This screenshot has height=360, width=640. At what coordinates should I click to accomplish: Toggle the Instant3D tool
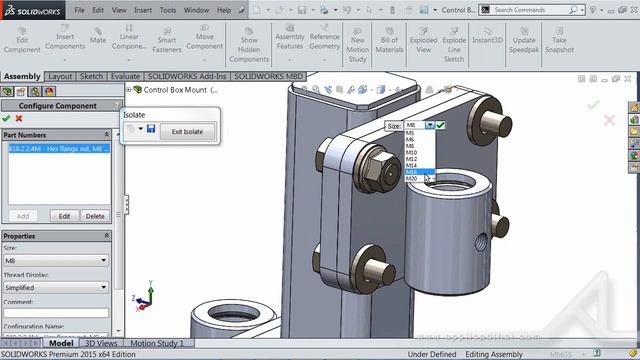(487, 36)
